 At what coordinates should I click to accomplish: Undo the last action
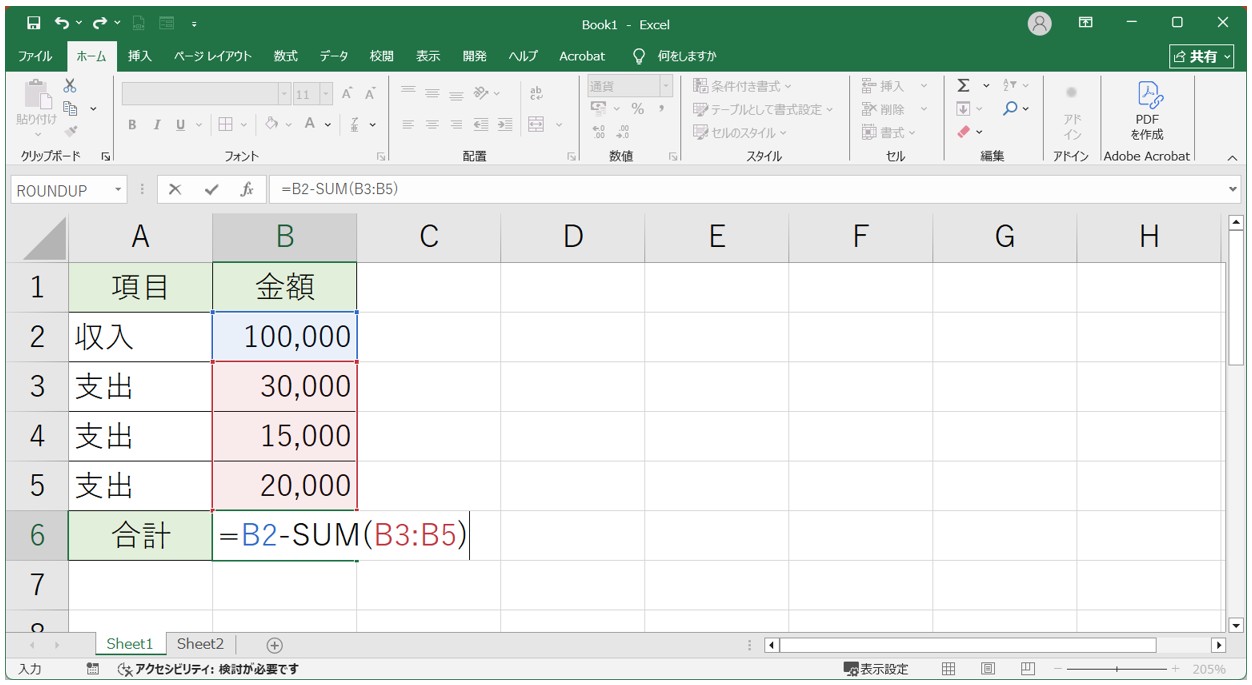(x=63, y=22)
